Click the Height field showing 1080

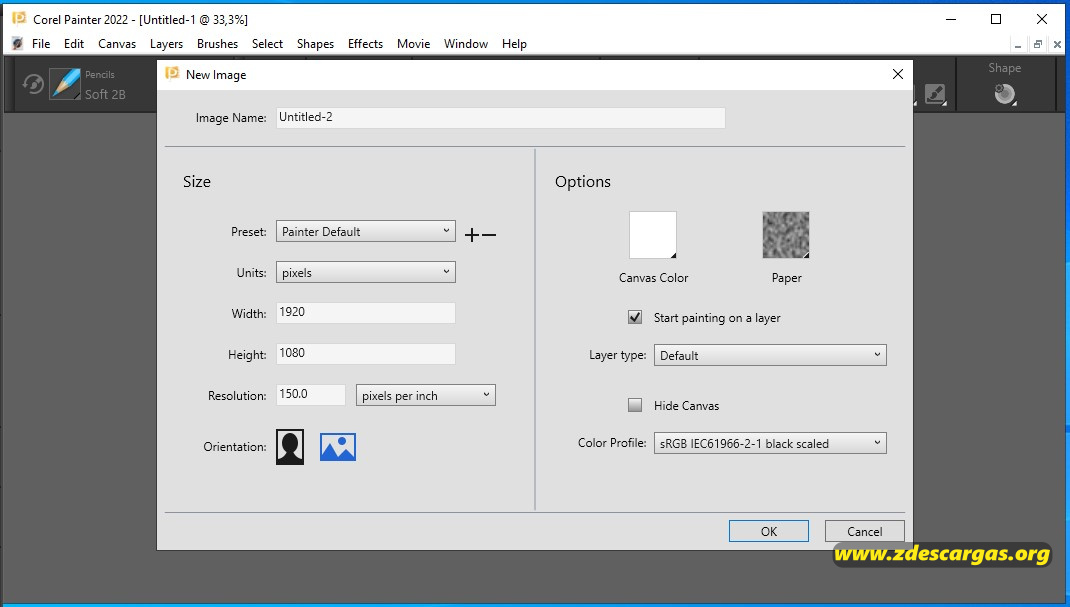click(366, 354)
